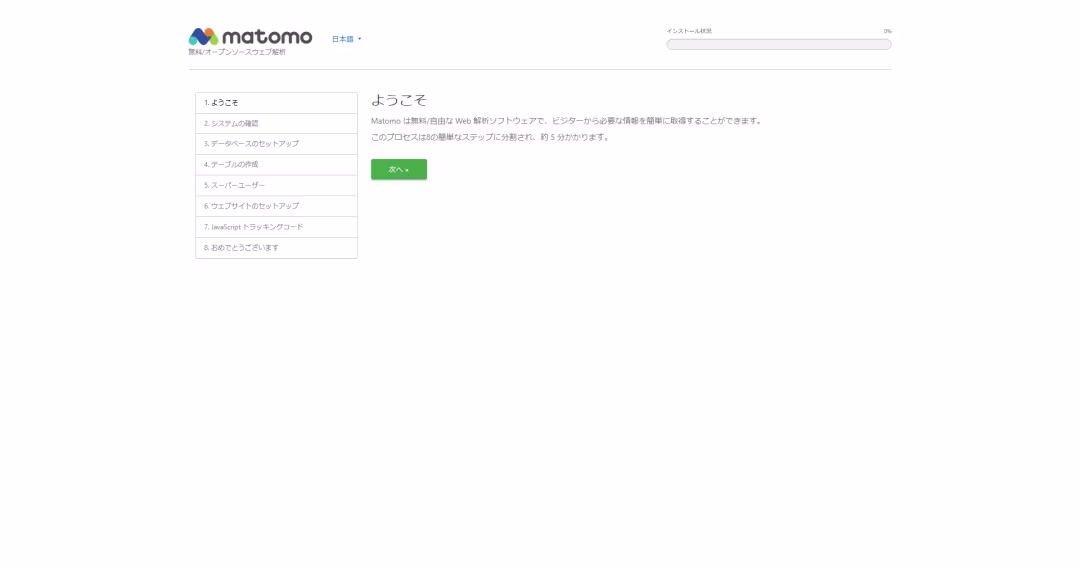1080x566 pixels.
Task: Select step 8. おめでとうございます
Action: (276, 248)
